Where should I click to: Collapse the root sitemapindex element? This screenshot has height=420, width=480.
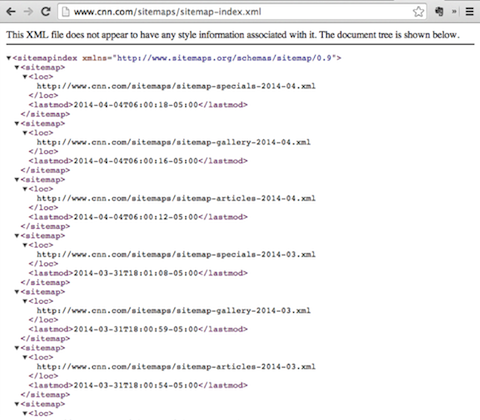pos(9,58)
